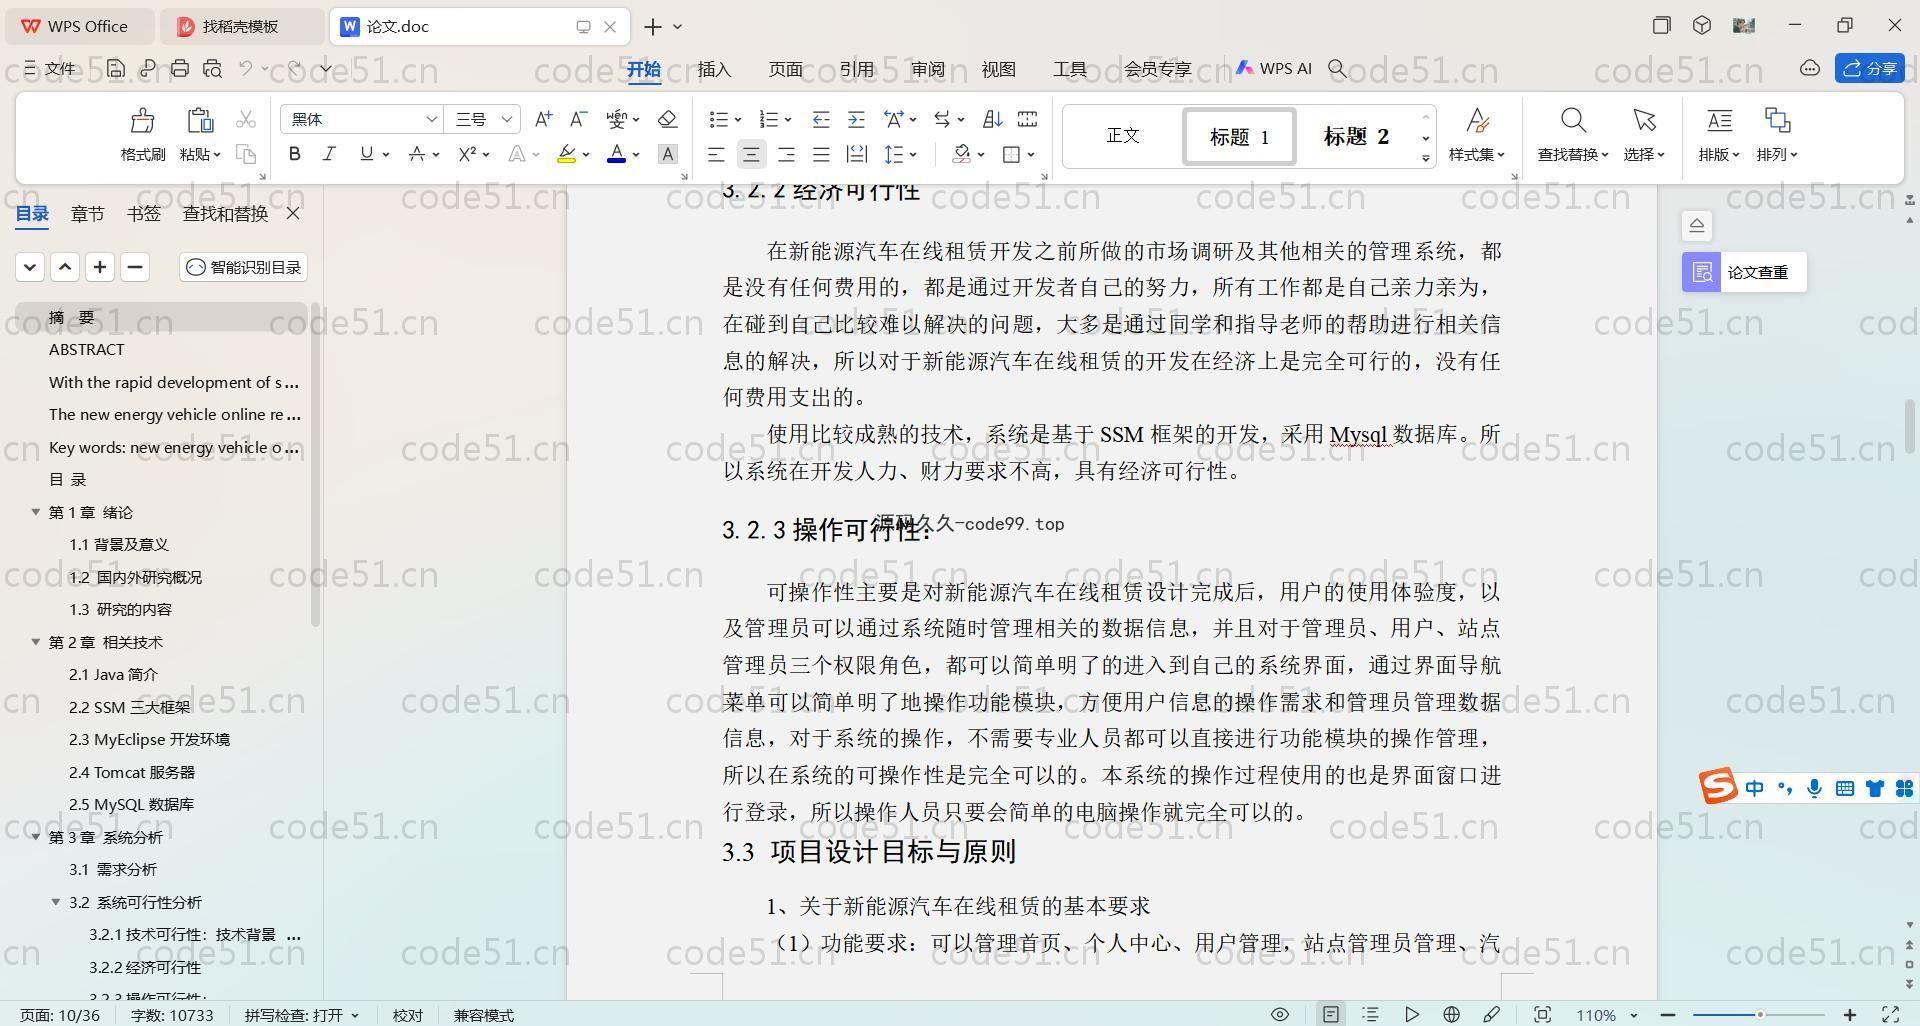Toggle italic formatting

coord(329,154)
